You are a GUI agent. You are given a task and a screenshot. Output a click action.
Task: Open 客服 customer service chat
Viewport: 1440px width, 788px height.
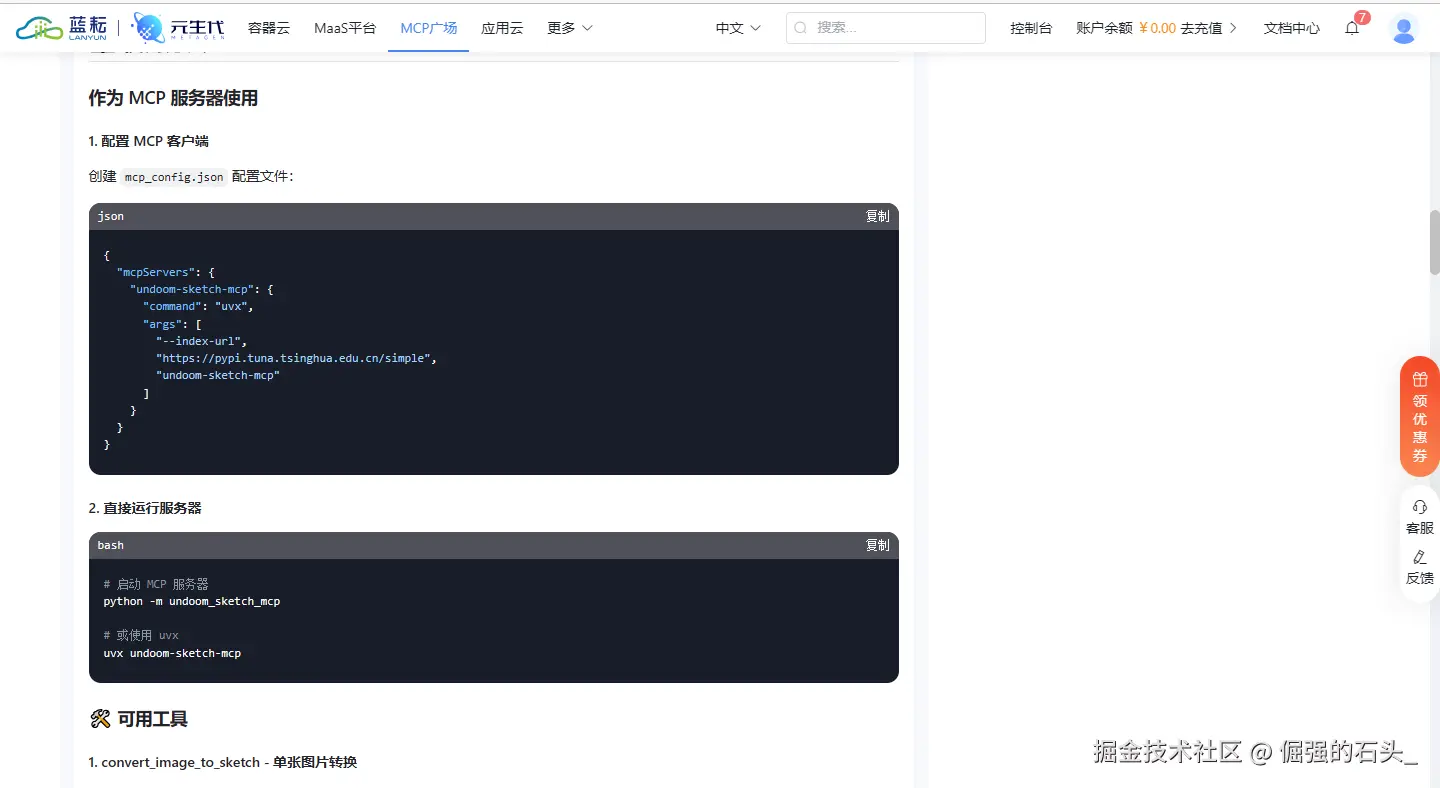click(1419, 517)
